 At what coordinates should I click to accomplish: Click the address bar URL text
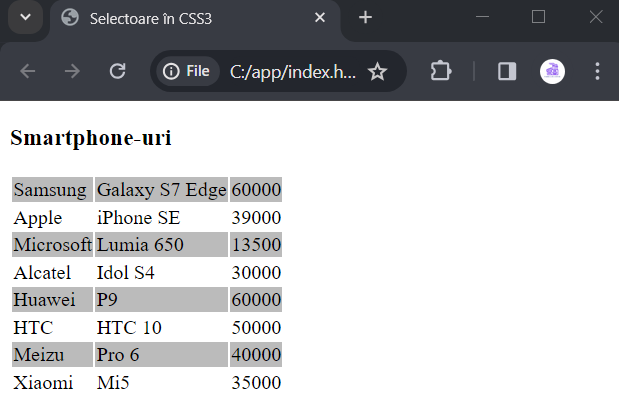[293, 72]
